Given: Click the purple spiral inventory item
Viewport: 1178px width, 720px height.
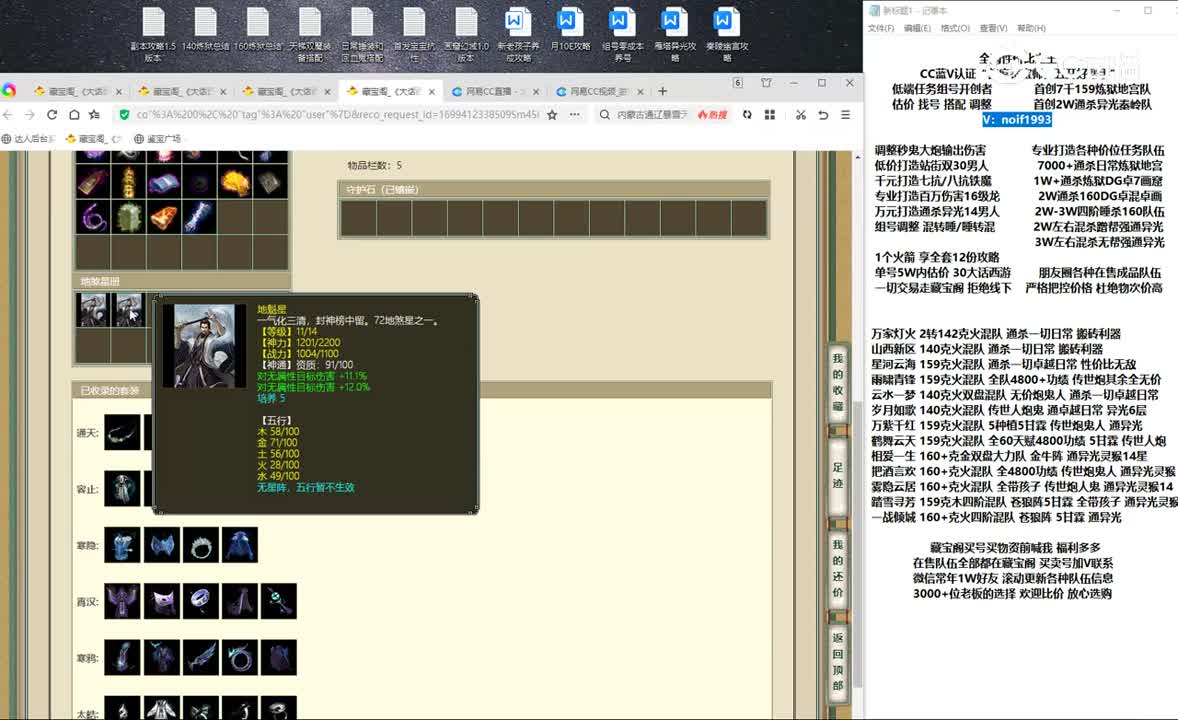Looking at the screenshot, I should coord(93,217).
